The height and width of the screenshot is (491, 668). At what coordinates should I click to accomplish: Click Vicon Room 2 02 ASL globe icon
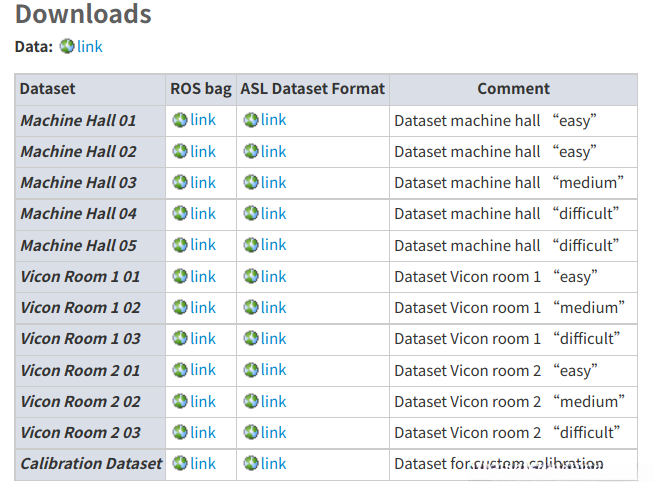coord(250,401)
